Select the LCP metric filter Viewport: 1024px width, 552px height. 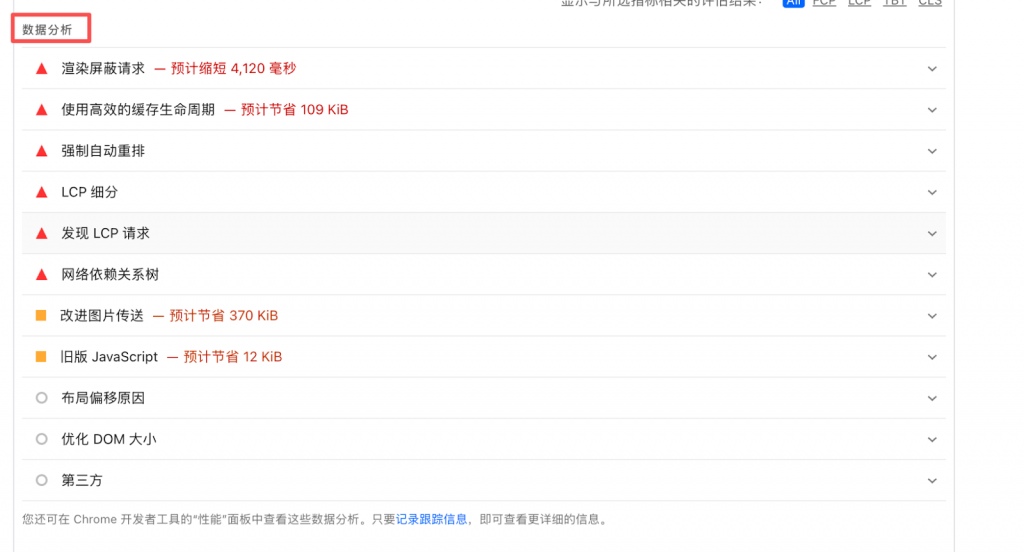(x=859, y=3)
